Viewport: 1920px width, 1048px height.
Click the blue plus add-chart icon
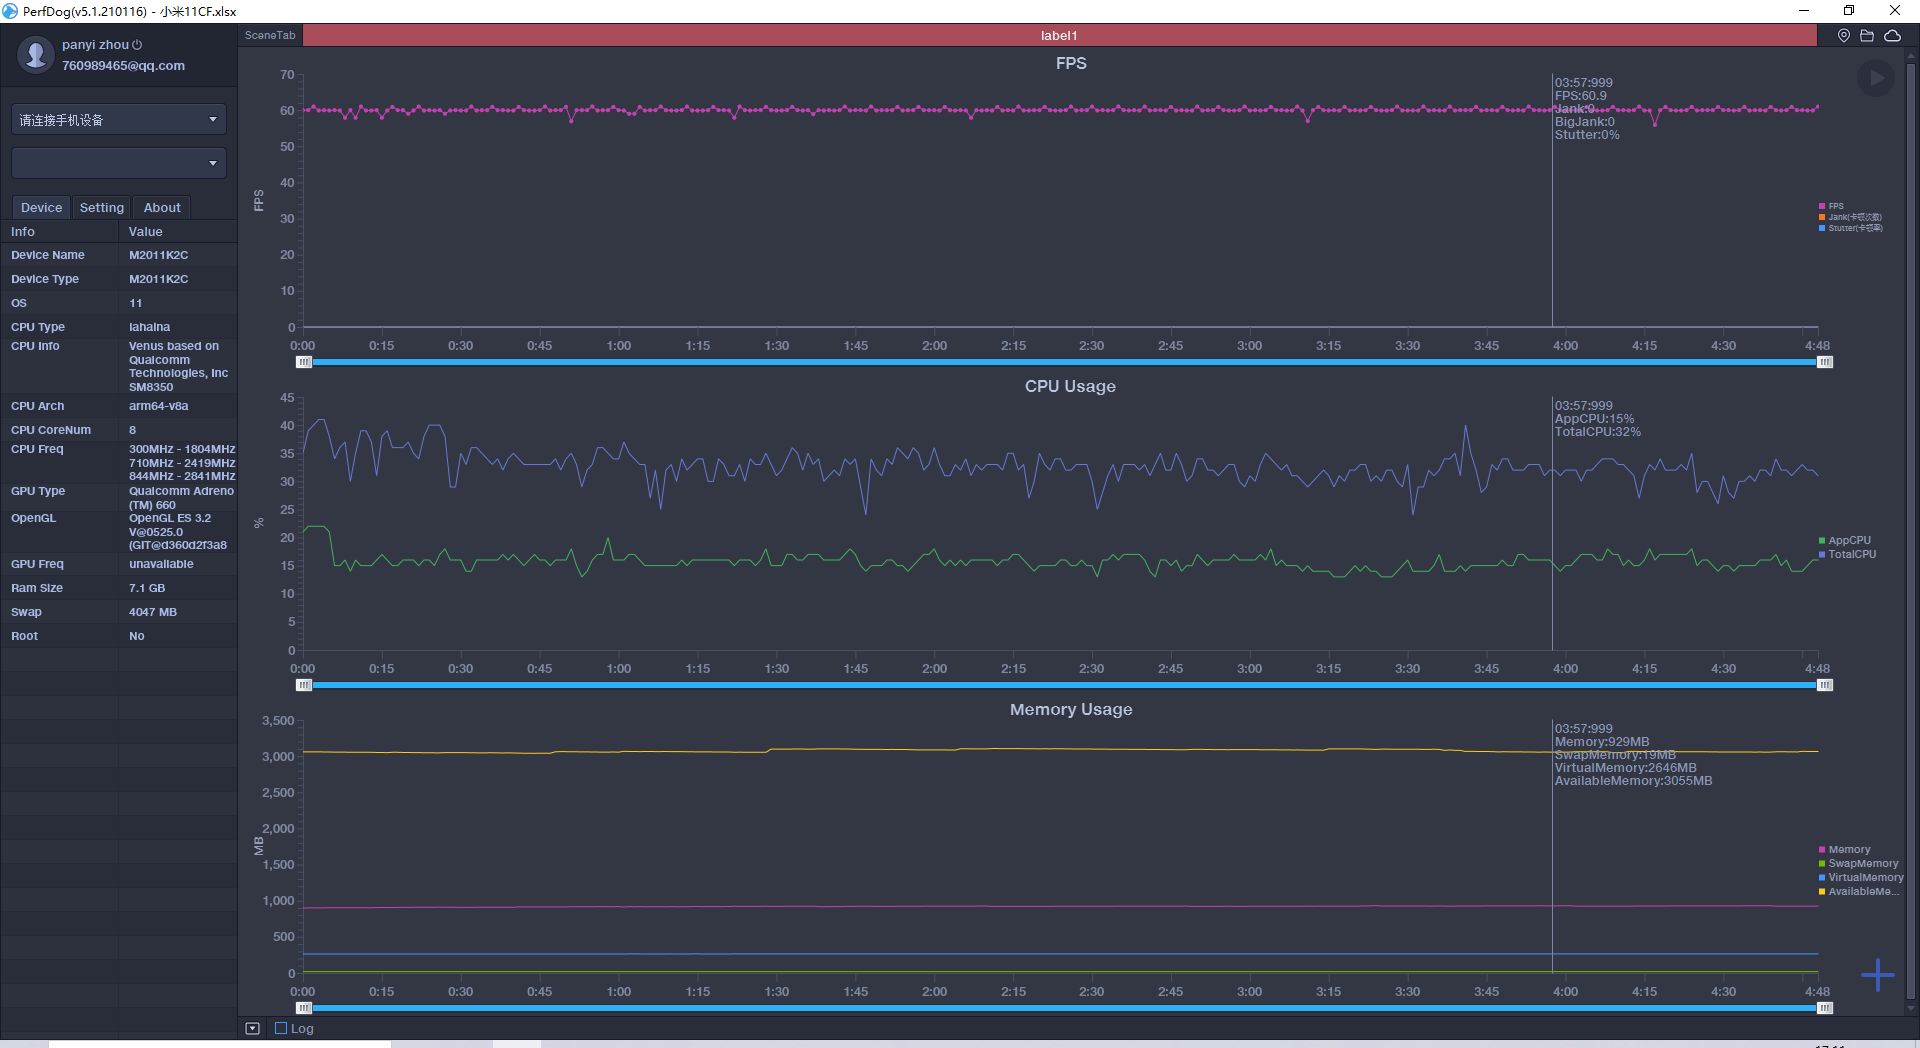click(x=1878, y=974)
